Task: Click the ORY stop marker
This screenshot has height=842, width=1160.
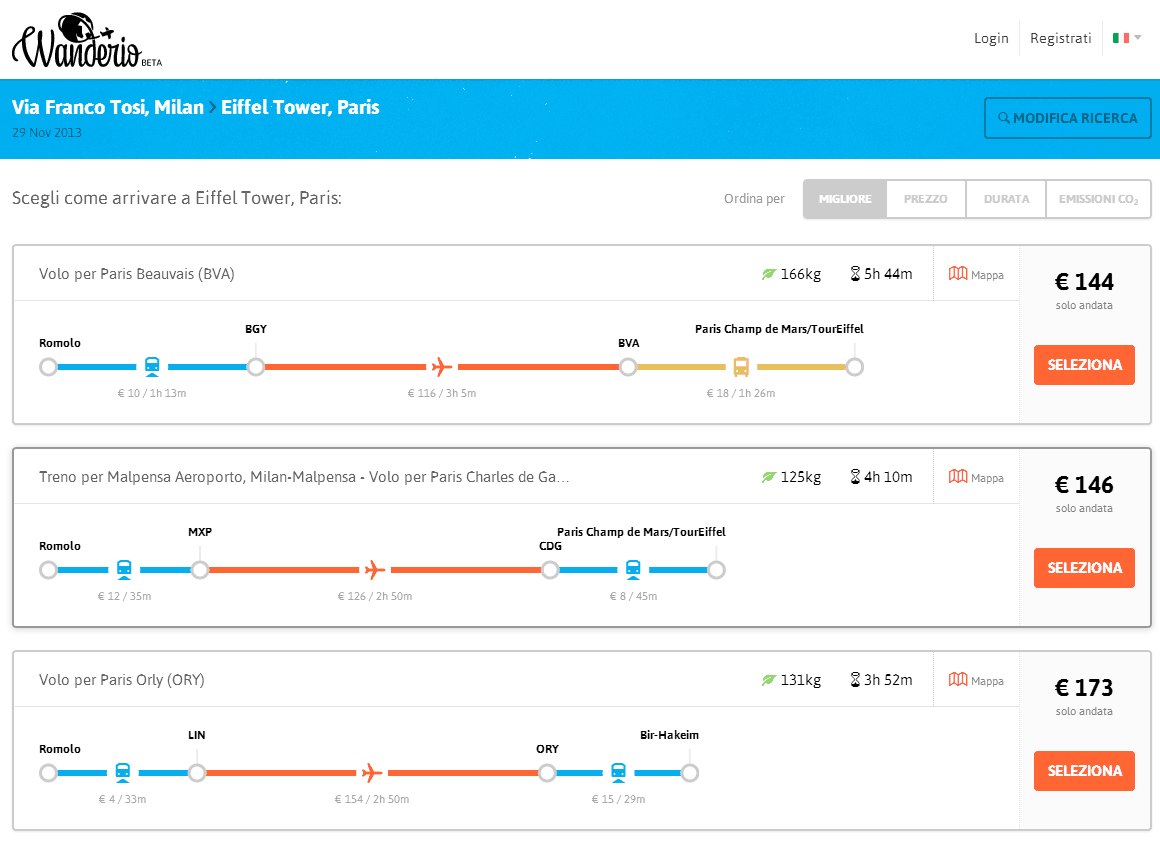Action: [x=547, y=773]
